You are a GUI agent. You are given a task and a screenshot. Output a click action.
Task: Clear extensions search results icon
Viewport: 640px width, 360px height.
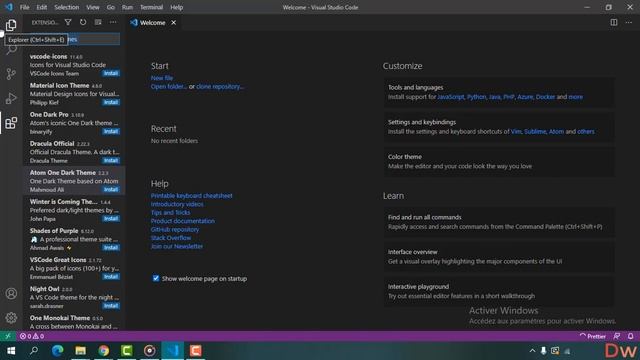click(x=98, y=22)
